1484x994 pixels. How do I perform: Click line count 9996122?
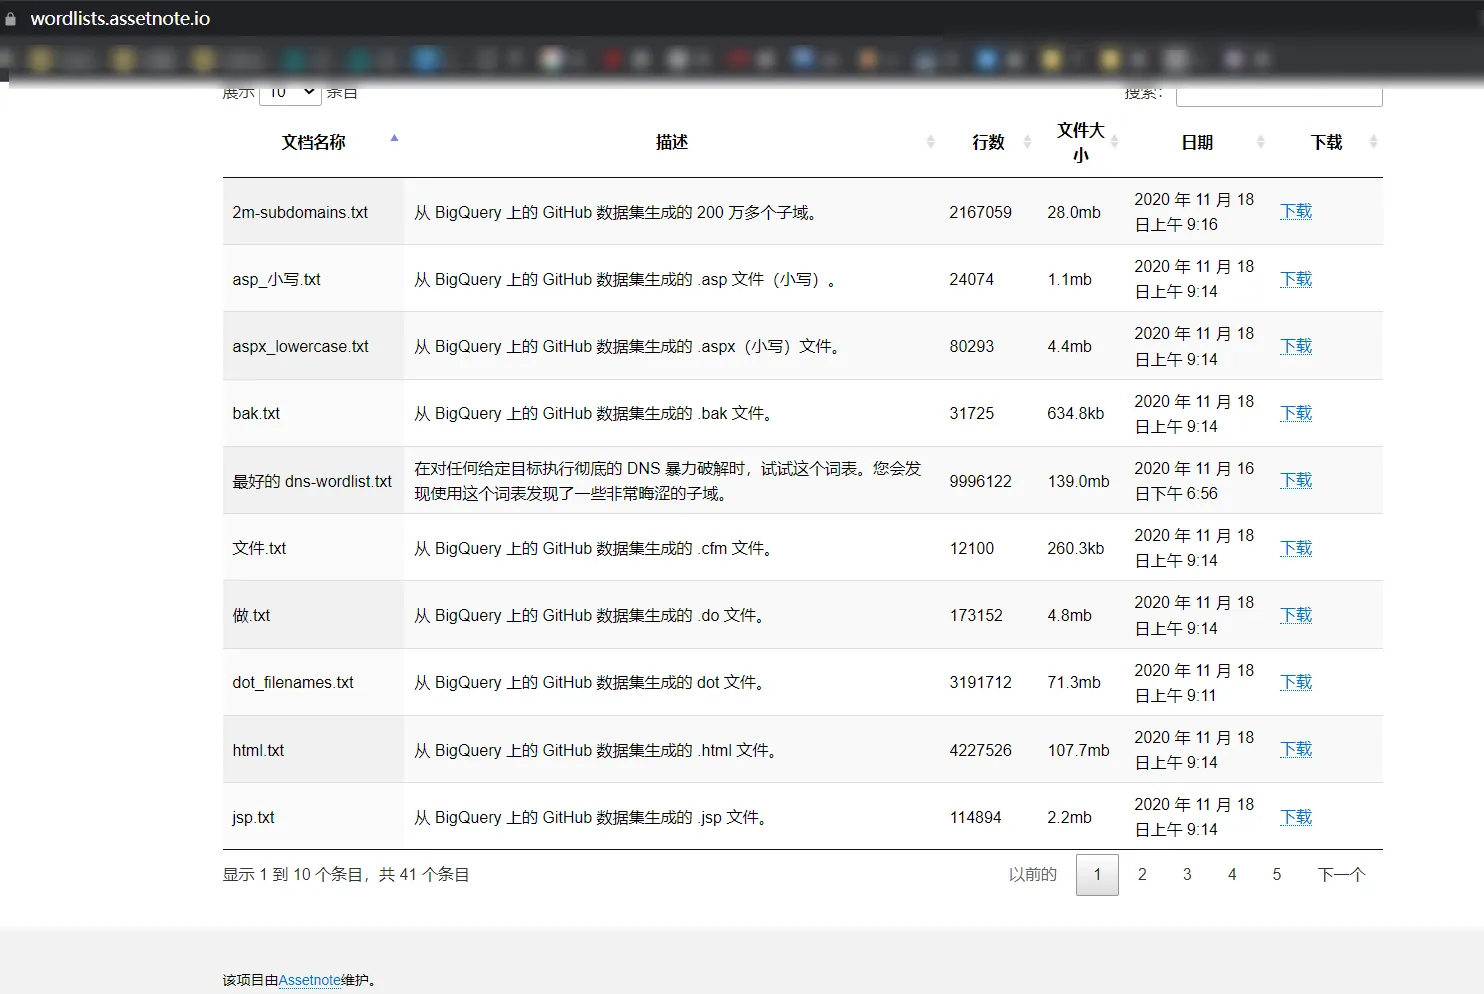[980, 481]
